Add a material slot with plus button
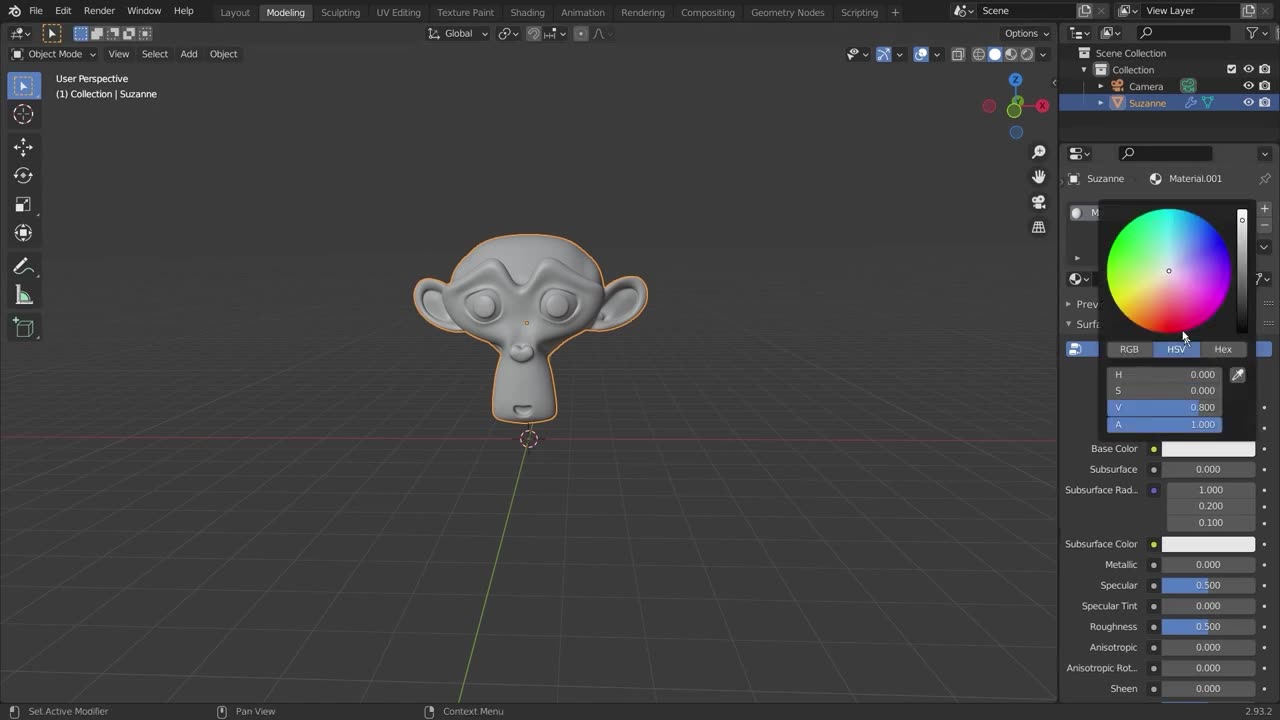The image size is (1280, 720). [1264, 209]
